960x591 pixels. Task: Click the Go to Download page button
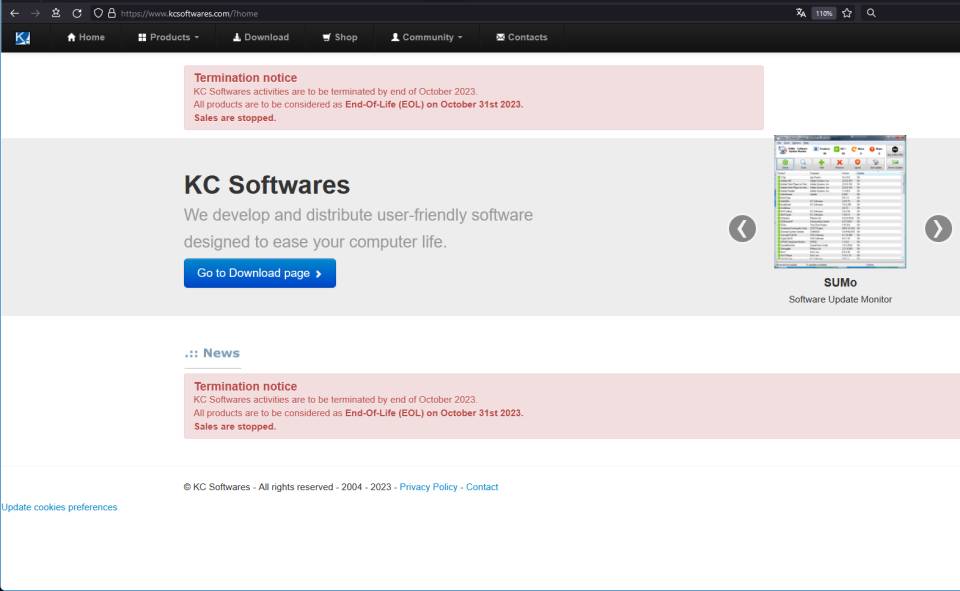click(259, 272)
